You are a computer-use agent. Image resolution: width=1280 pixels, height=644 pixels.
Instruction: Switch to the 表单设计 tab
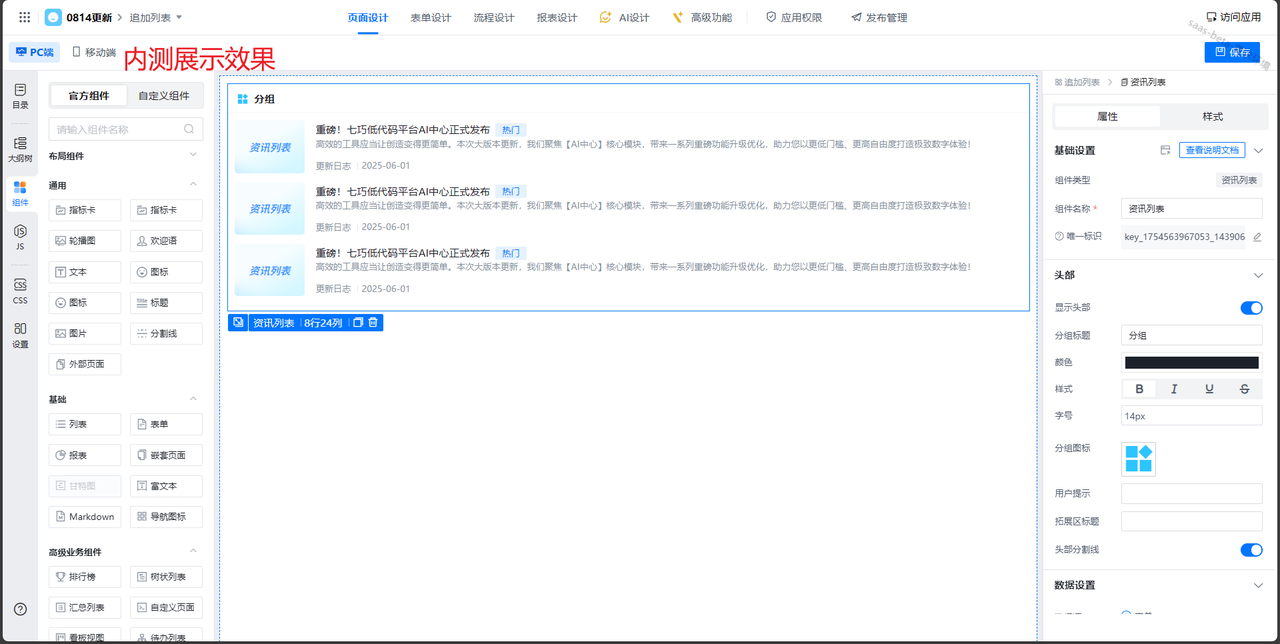pos(430,18)
